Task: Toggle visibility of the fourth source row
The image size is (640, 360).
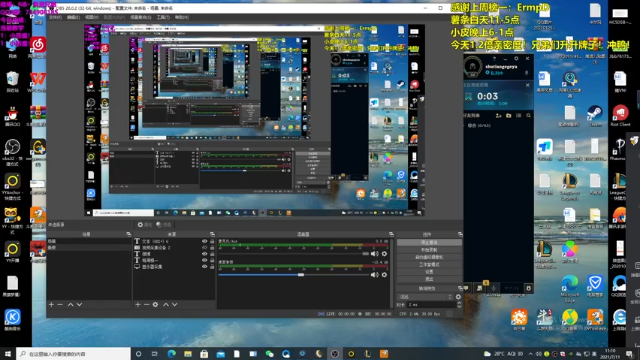Action: pyautogui.click(x=204, y=260)
